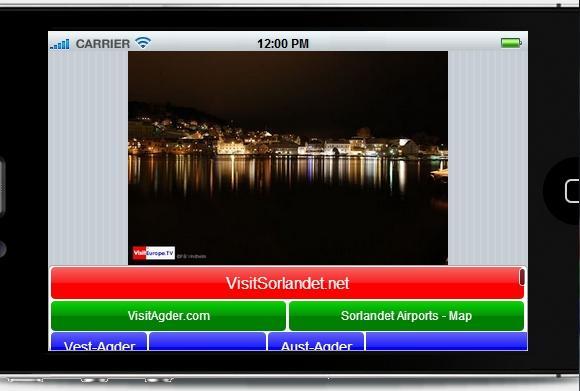Screen dimensions: 580x391
Task: Click the striped gray area right of photo
Action: [488, 158]
